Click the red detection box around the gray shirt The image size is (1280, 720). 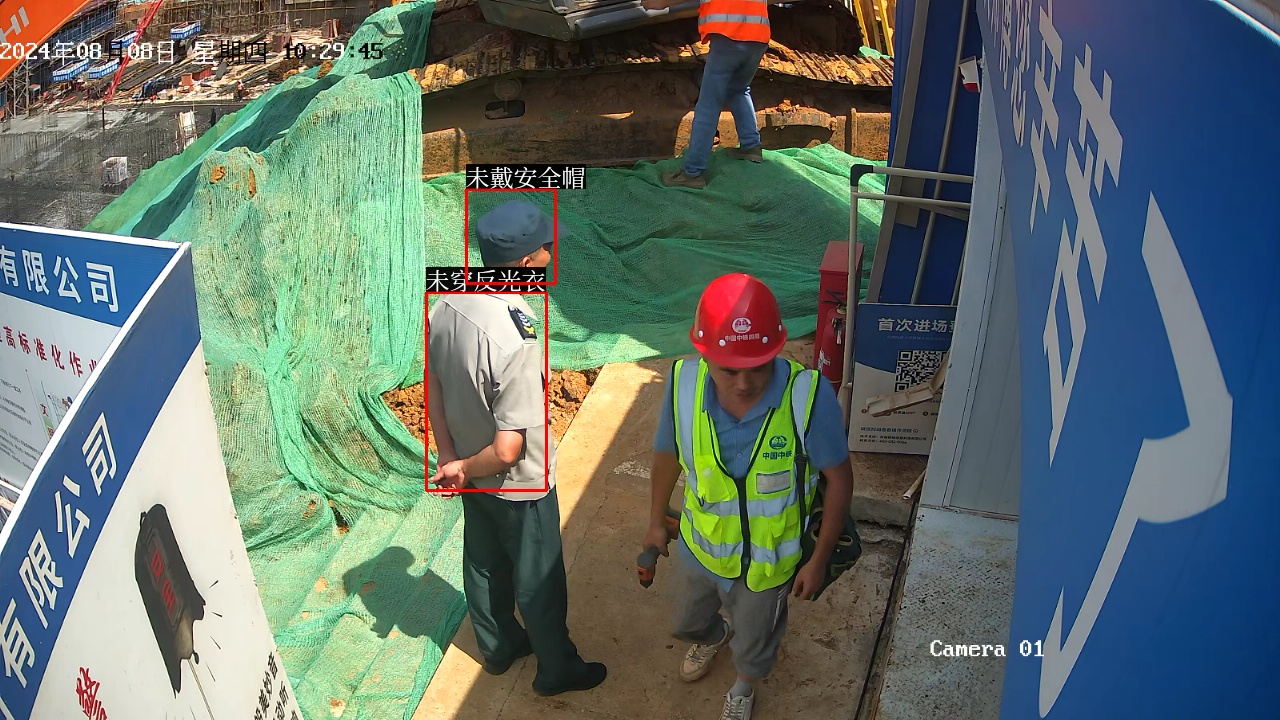pos(487,391)
